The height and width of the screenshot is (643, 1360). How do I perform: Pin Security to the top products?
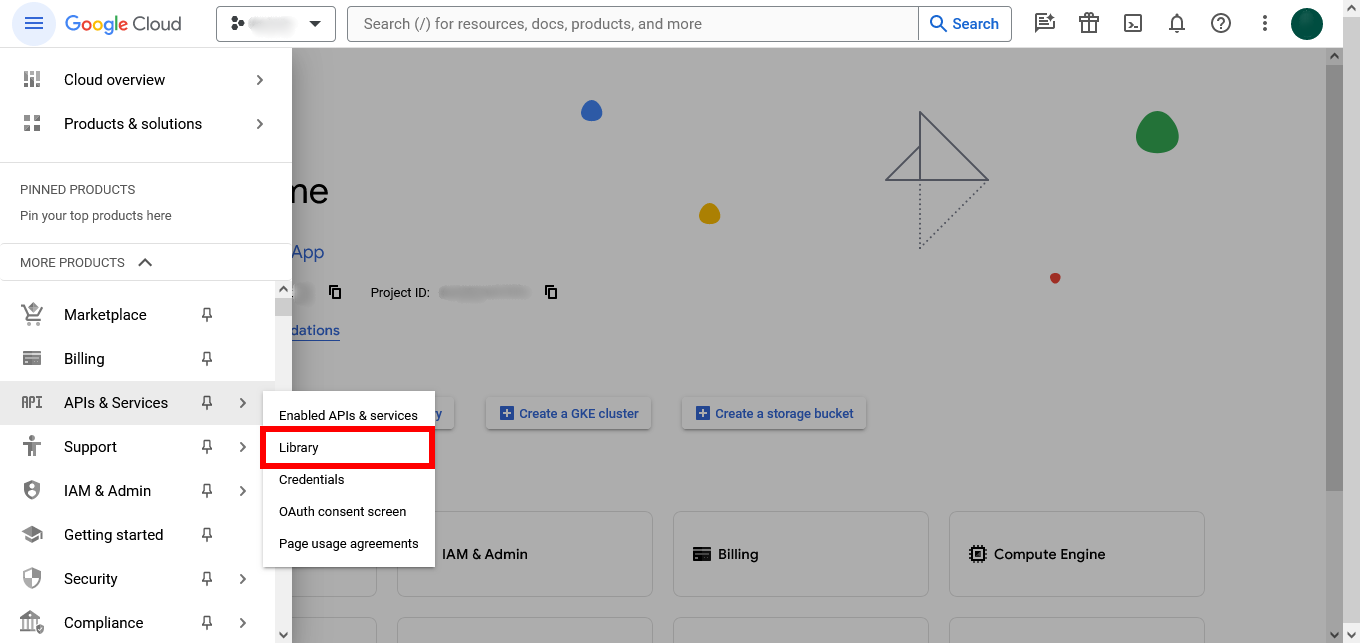(207, 579)
